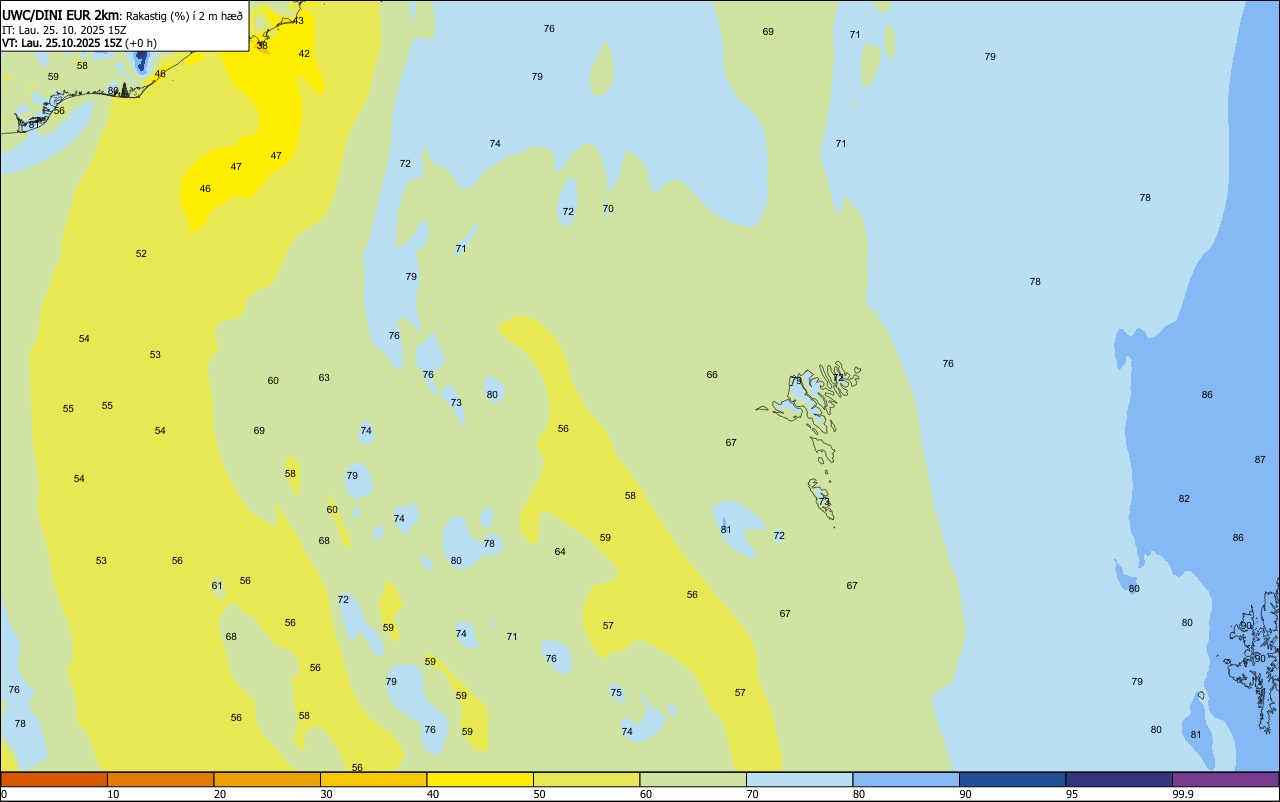Select the map value 66 west of the islands
The image size is (1280, 802).
click(712, 375)
